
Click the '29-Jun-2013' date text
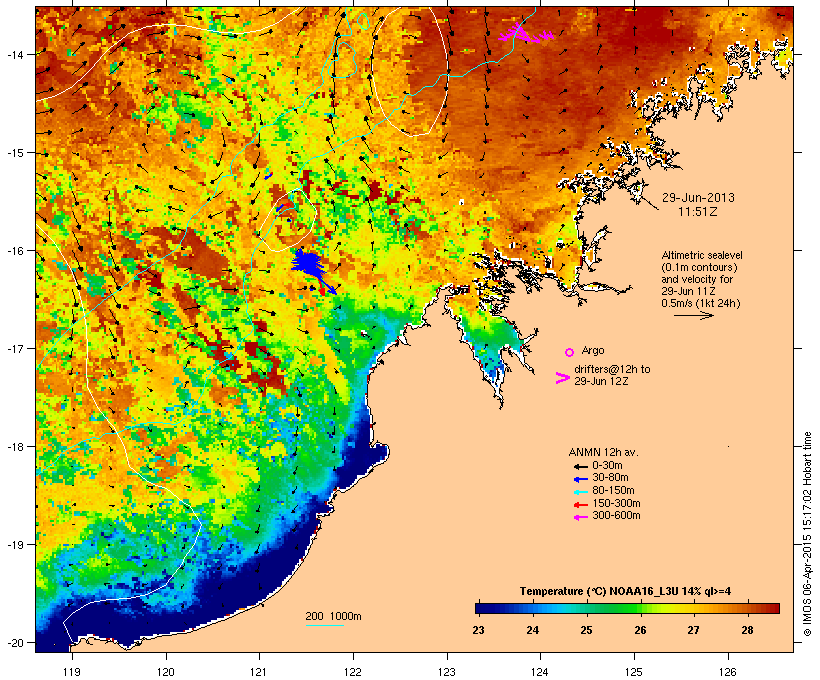point(698,198)
